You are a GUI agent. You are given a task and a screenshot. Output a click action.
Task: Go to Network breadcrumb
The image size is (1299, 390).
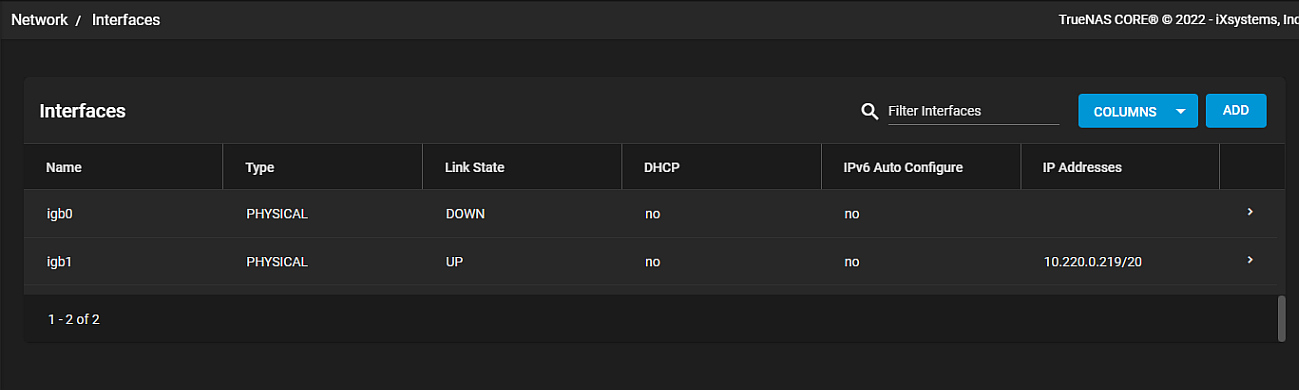(39, 19)
